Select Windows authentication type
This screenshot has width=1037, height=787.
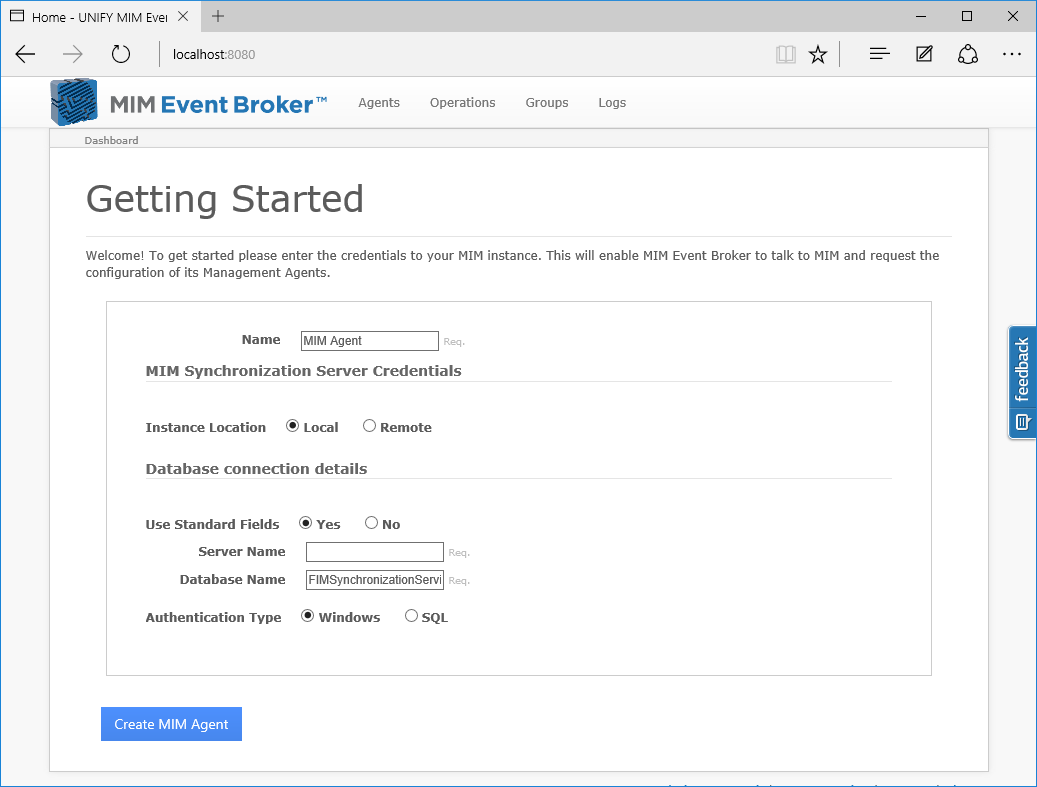(x=308, y=616)
